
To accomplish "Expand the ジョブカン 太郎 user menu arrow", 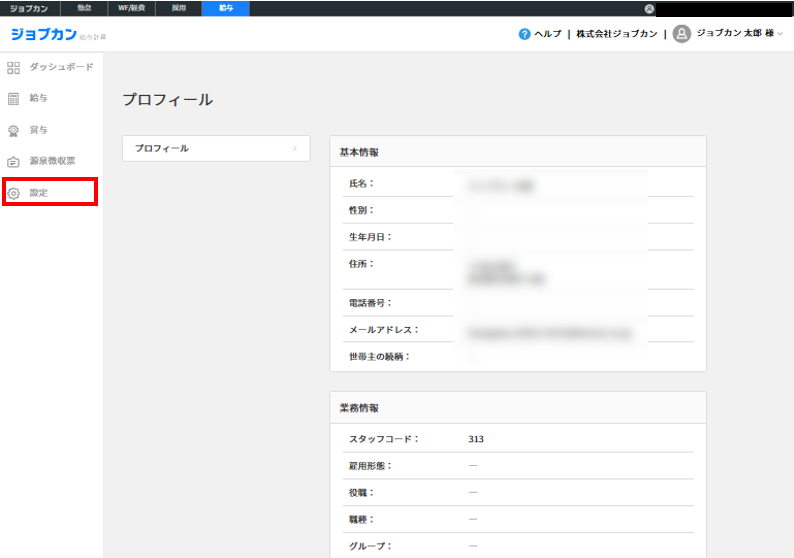I will [780, 34].
